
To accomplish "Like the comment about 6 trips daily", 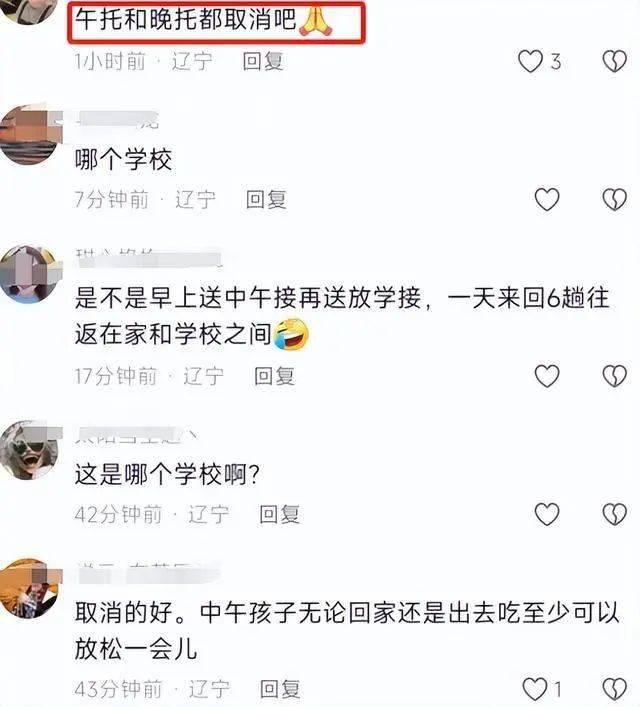I will (547, 376).
